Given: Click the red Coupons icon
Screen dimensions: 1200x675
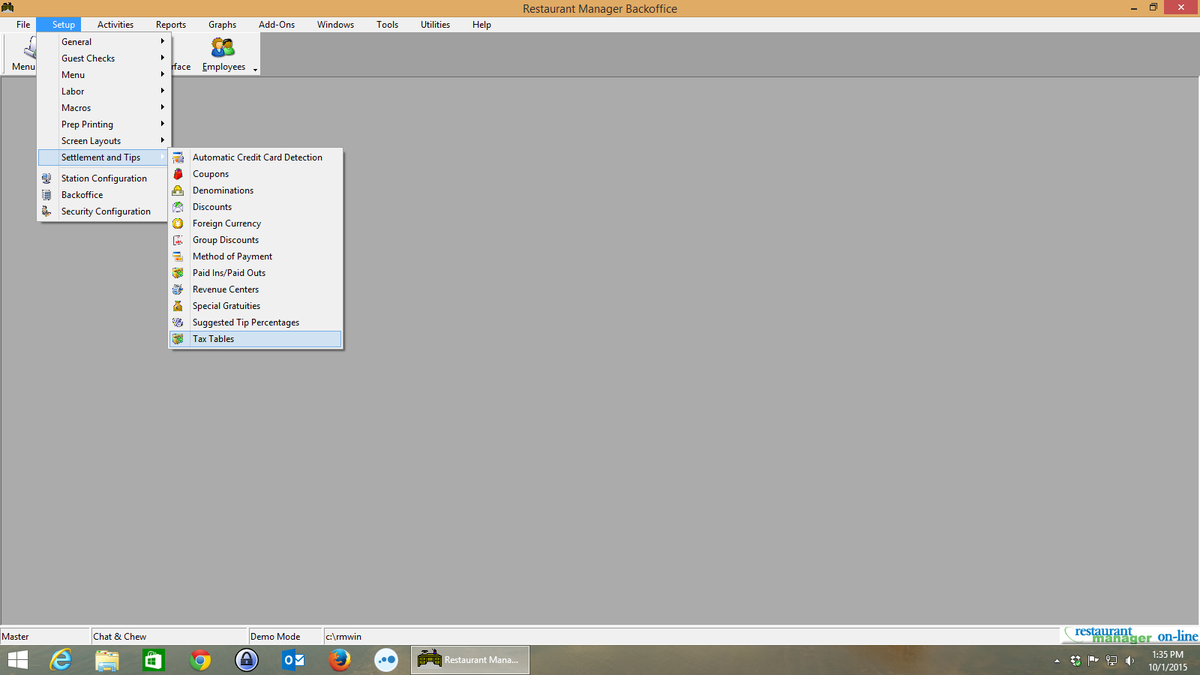Looking at the screenshot, I should 178,174.
